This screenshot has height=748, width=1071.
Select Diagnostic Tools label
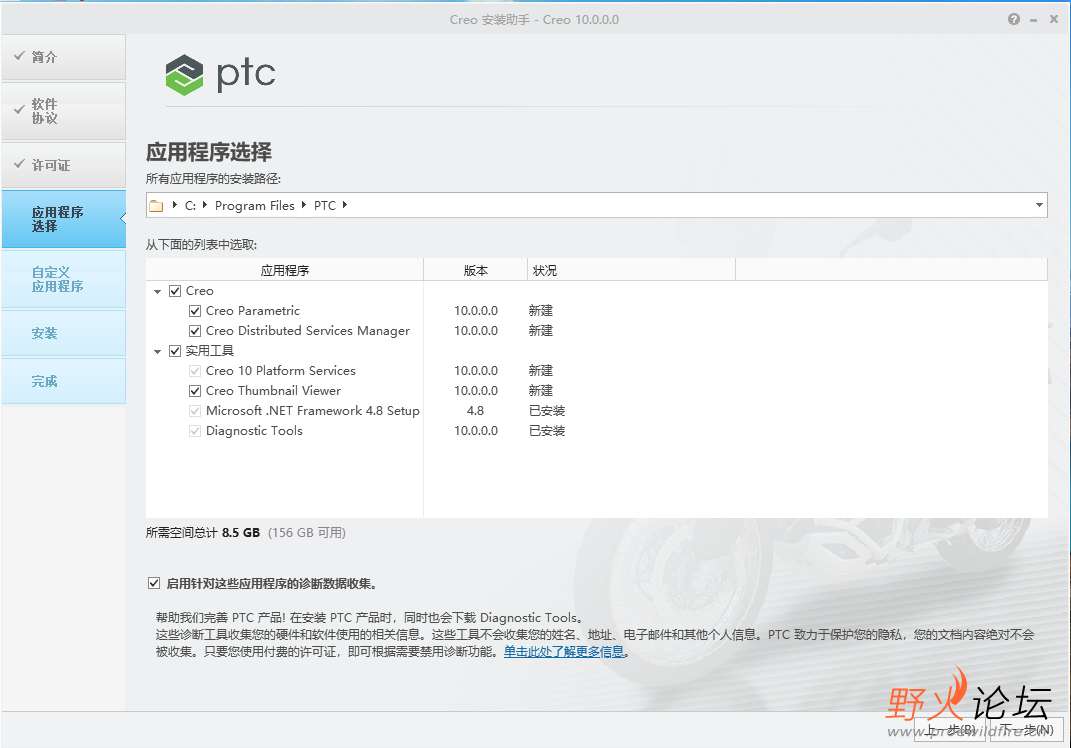pos(254,431)
